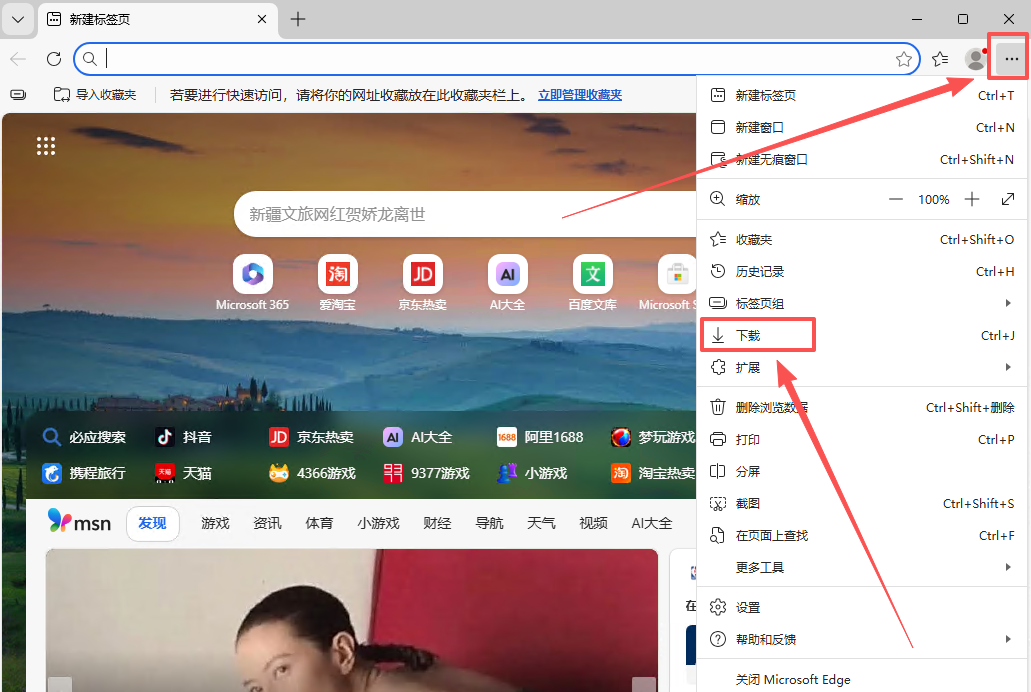Expand the 标签页组 submenu arrow

point(1008,303)
